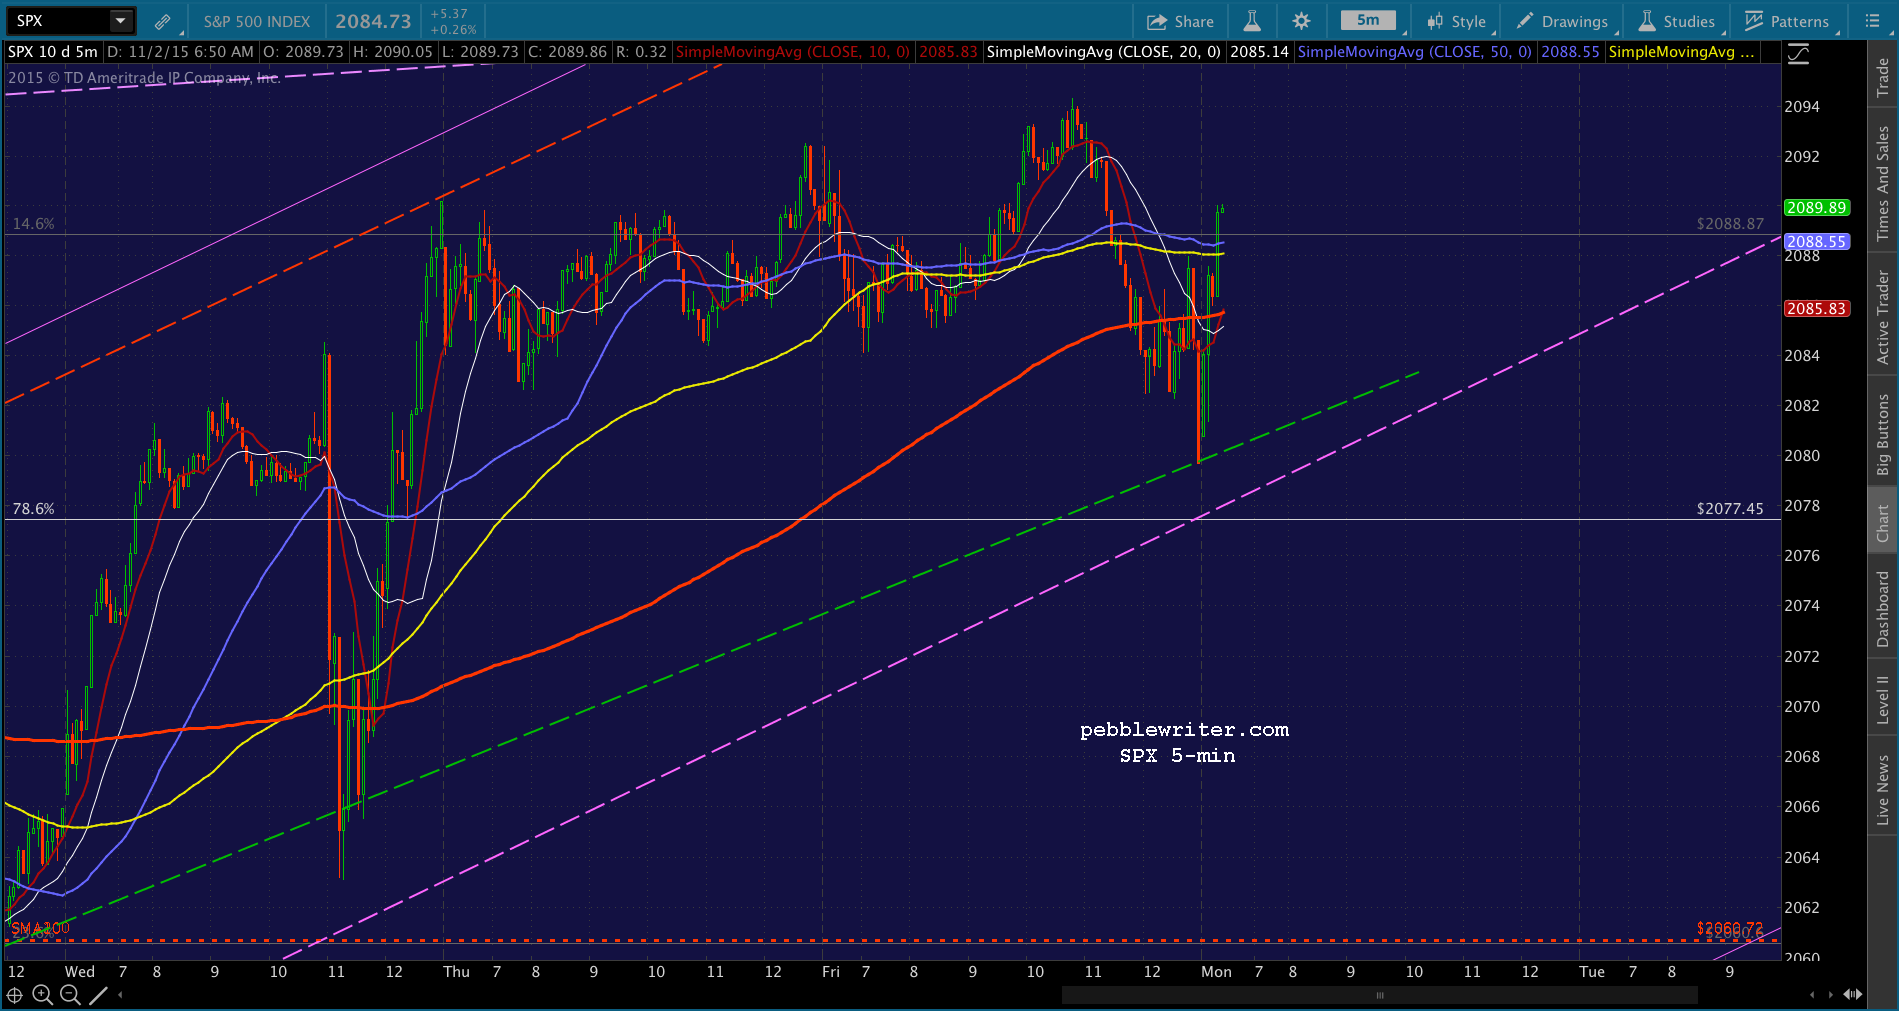1899x1011 pixels.
Task: Open the Trade side tab
Action: [x=1883, y=77]
